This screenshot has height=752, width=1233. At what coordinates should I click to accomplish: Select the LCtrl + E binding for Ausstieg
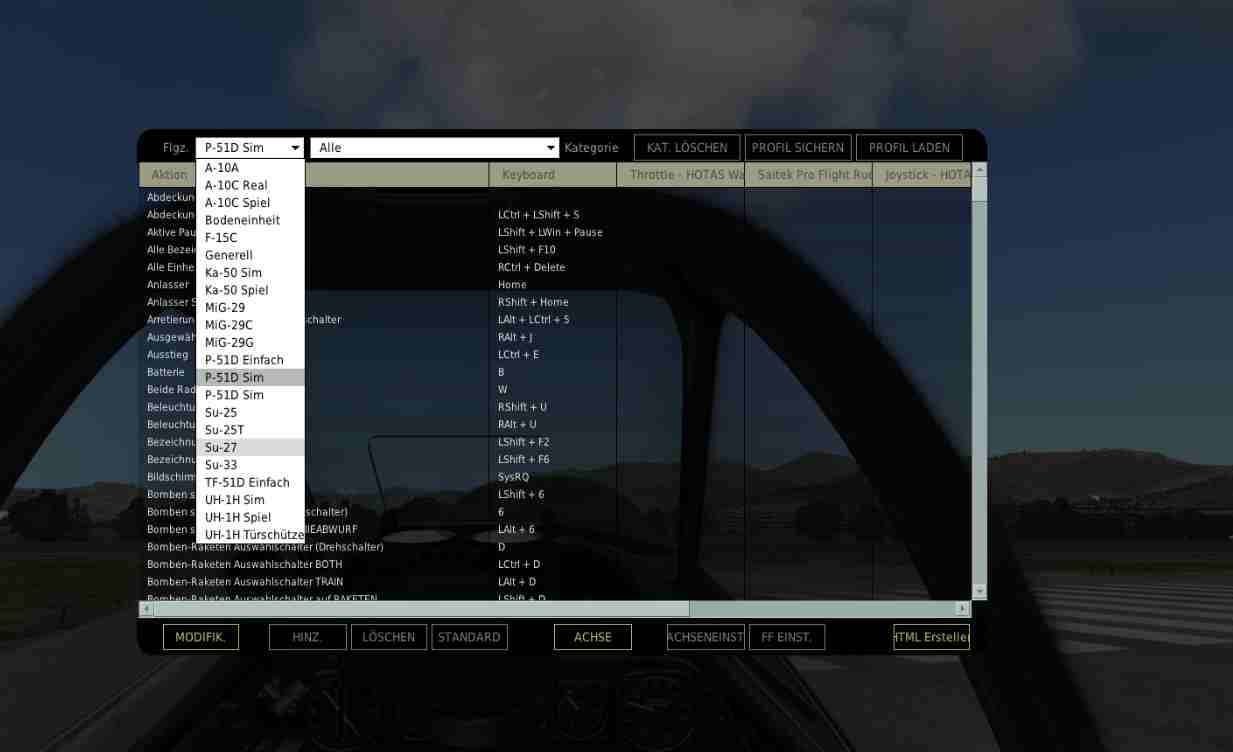point(552,355)
